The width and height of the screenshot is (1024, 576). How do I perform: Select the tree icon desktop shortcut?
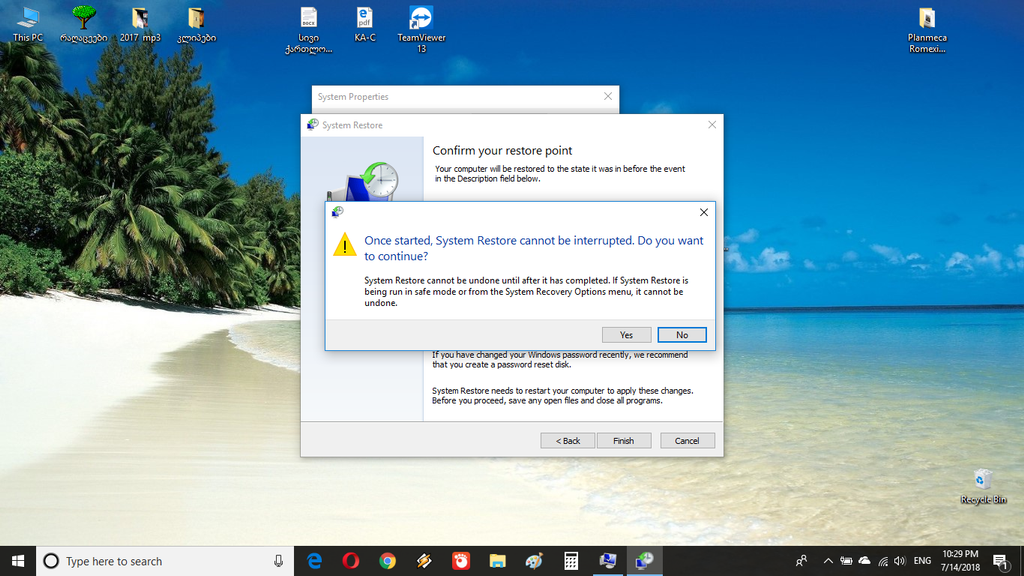(x=84, y=24)
